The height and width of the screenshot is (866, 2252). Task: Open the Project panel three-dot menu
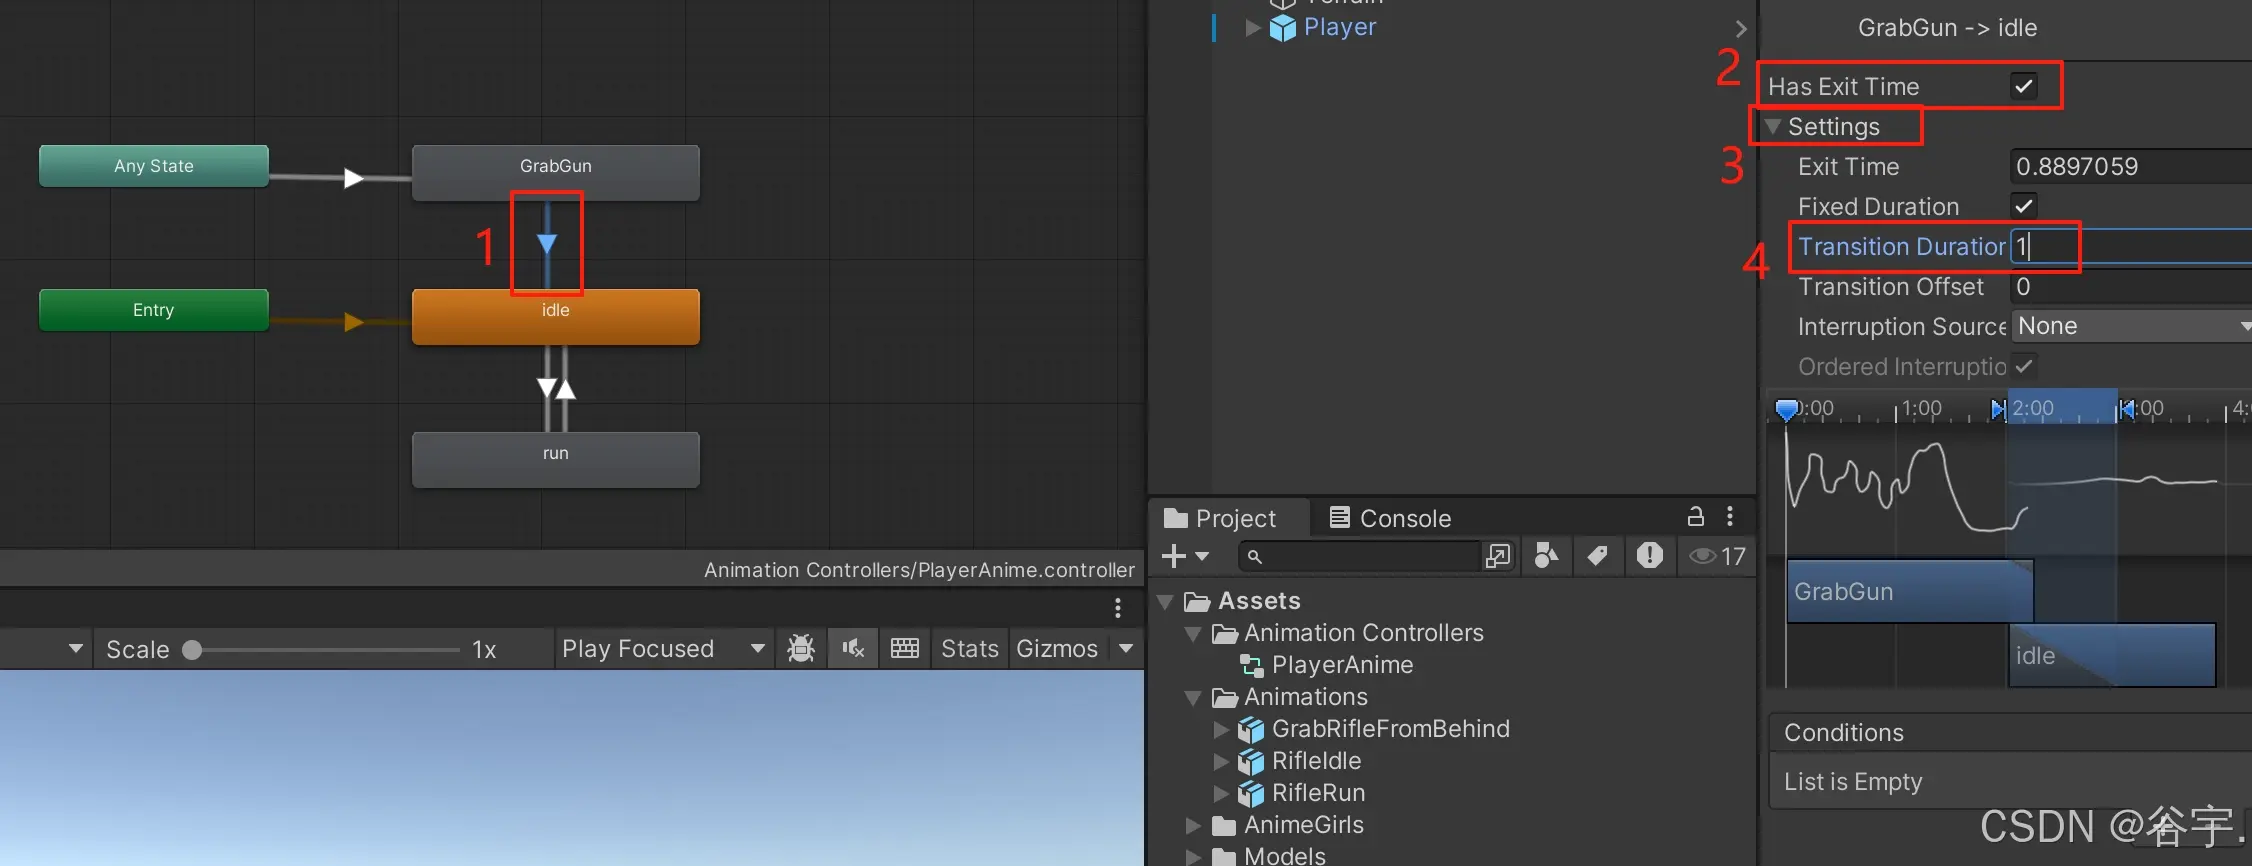click(x=1730, y=516)
